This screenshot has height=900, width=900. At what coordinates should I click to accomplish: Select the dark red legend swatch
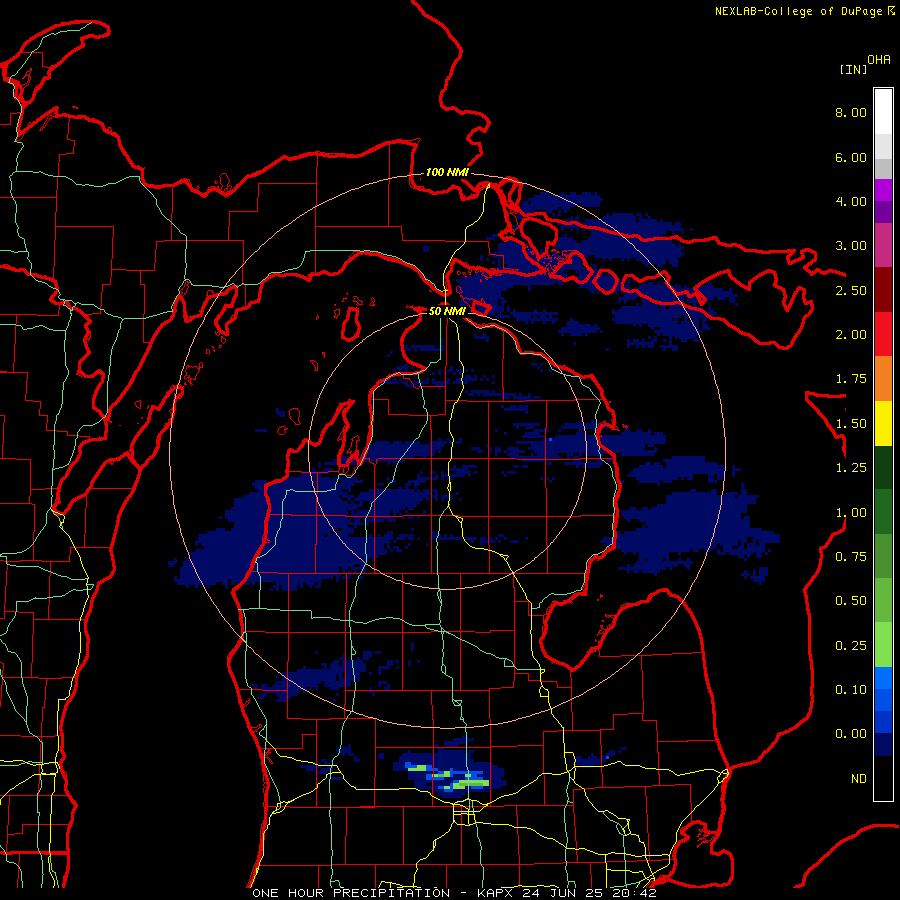pos(883,290)
